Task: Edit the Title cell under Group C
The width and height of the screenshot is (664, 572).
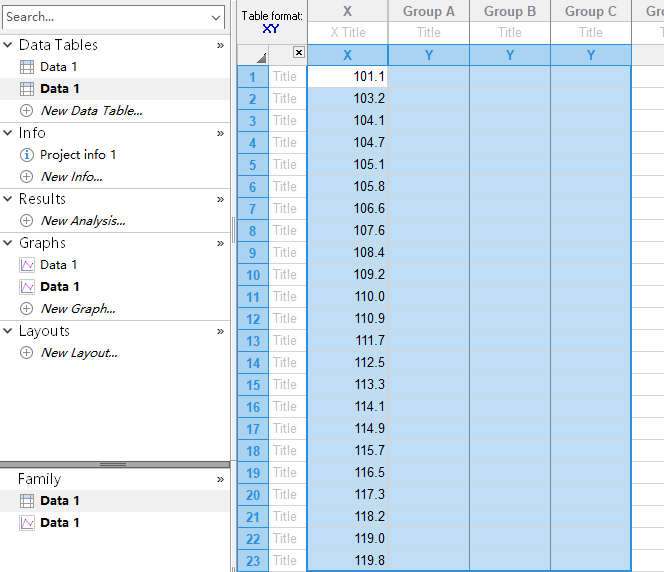Action: pyautogui.click(x=591, y=33)
